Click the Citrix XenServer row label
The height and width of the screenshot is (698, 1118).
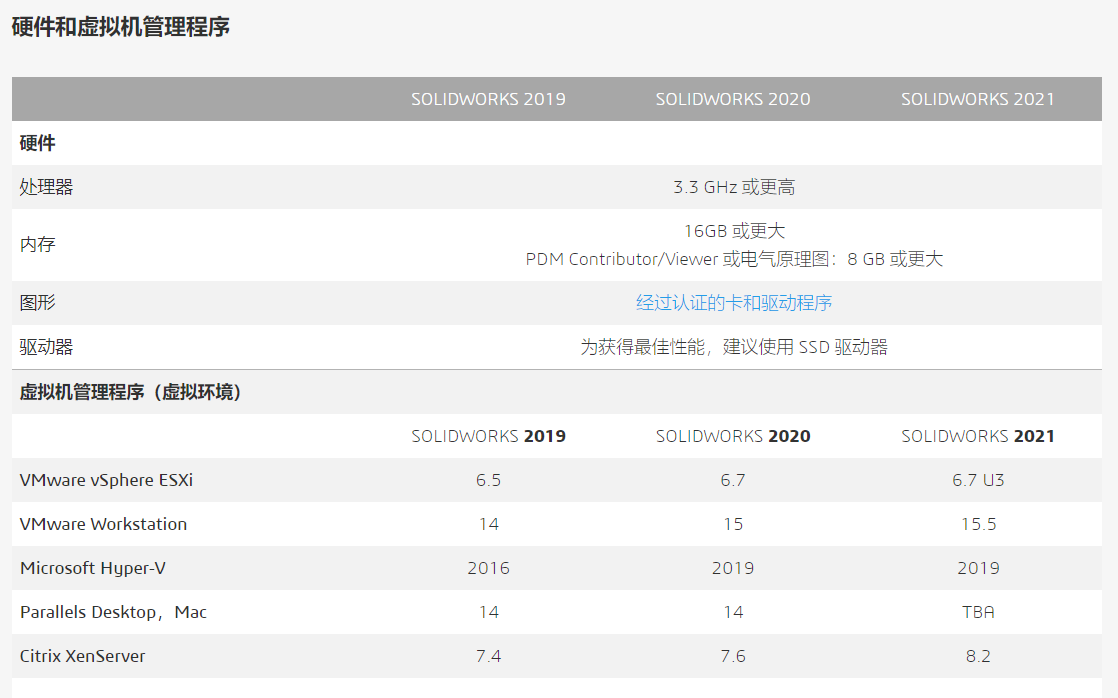point(82,656)
